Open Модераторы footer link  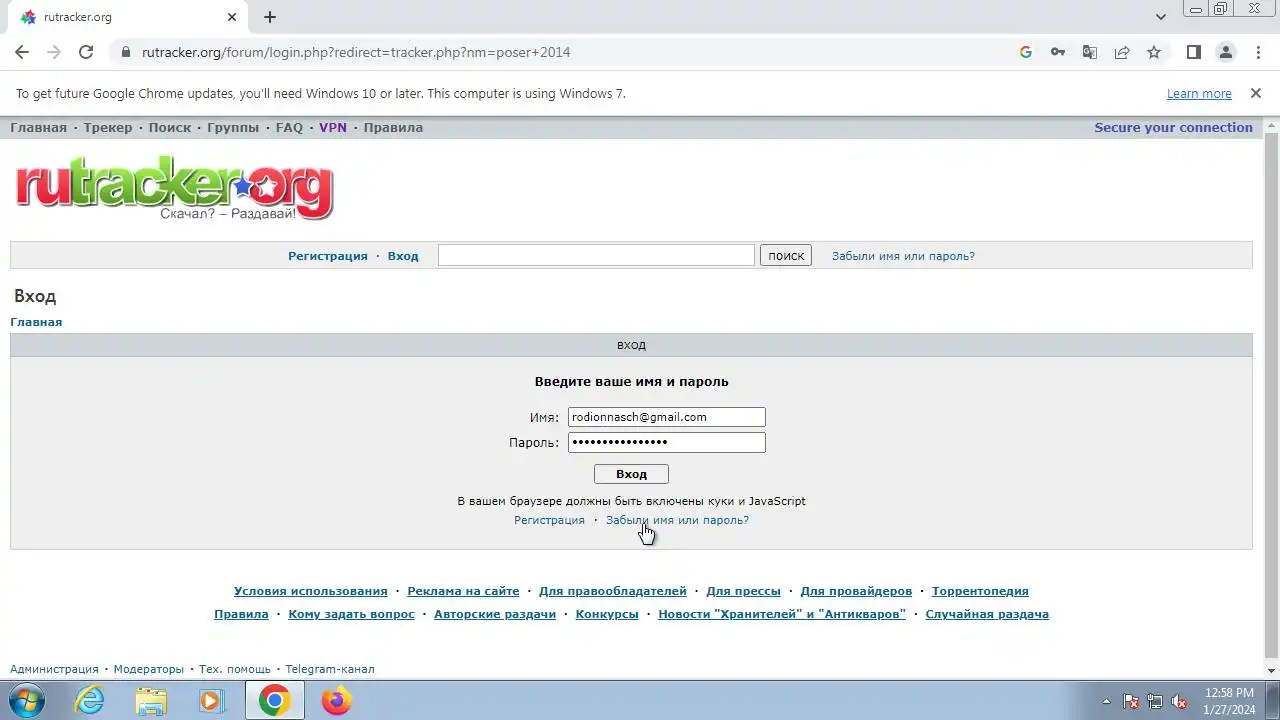pyautogui.click(x=149, y=669)
